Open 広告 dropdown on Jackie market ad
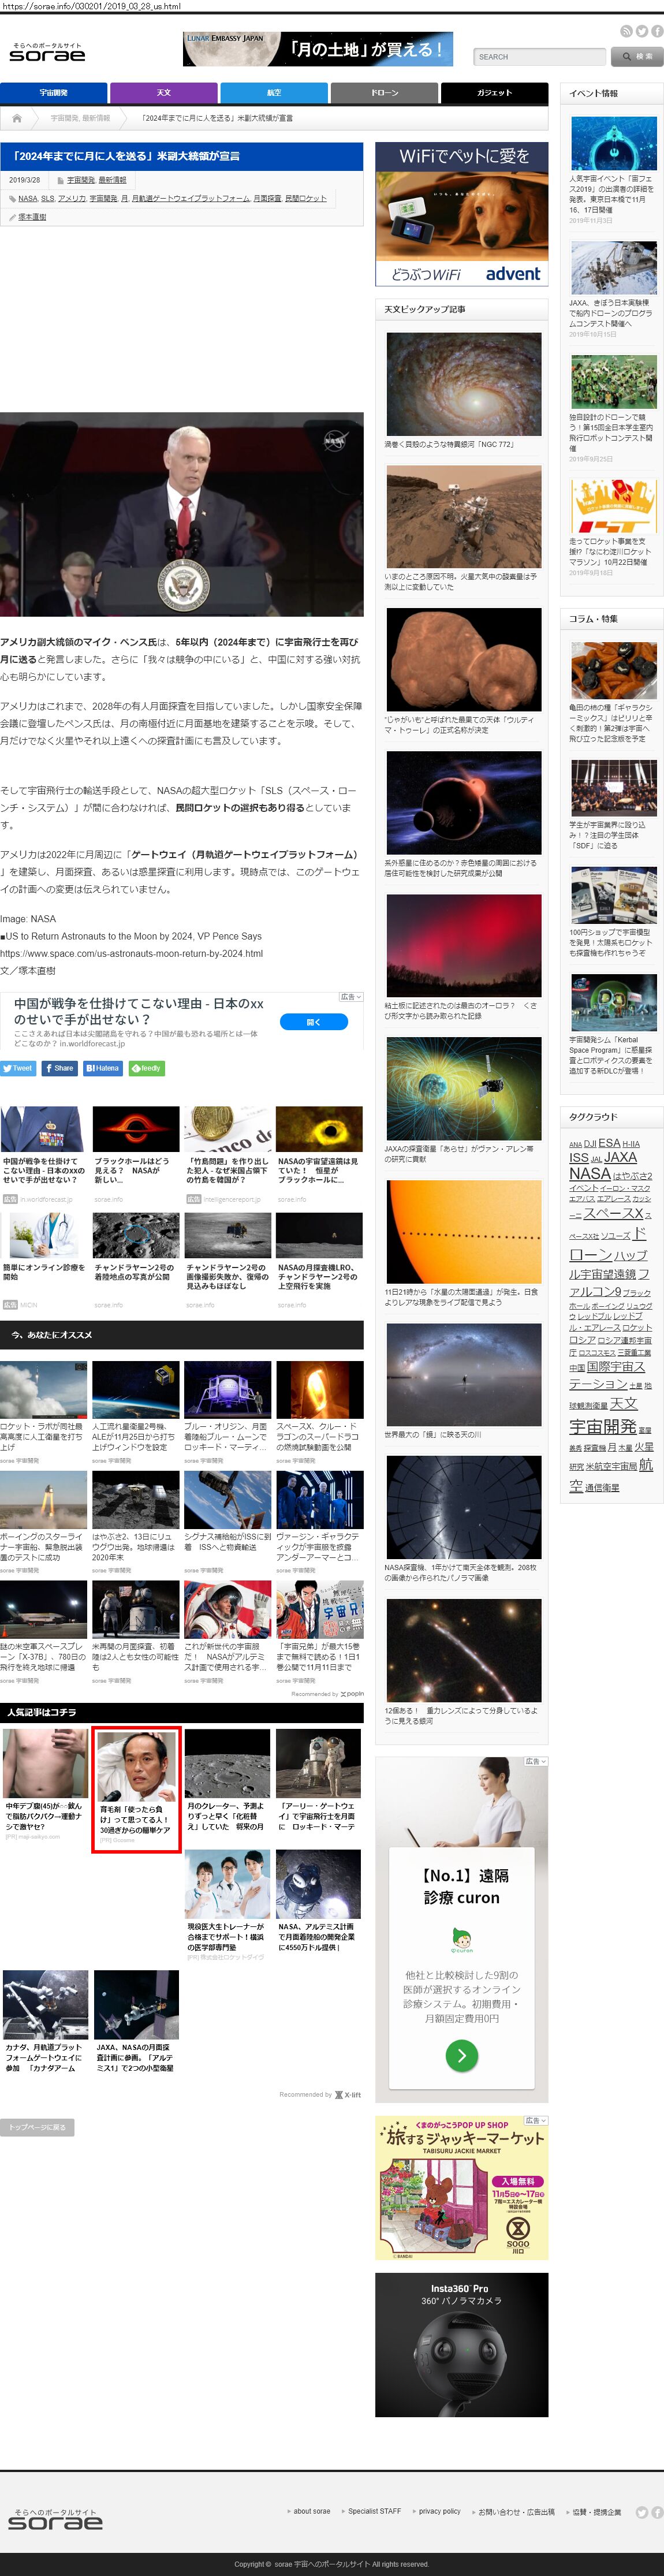This screenshot has width=664, height=2576. point(536,2120)
